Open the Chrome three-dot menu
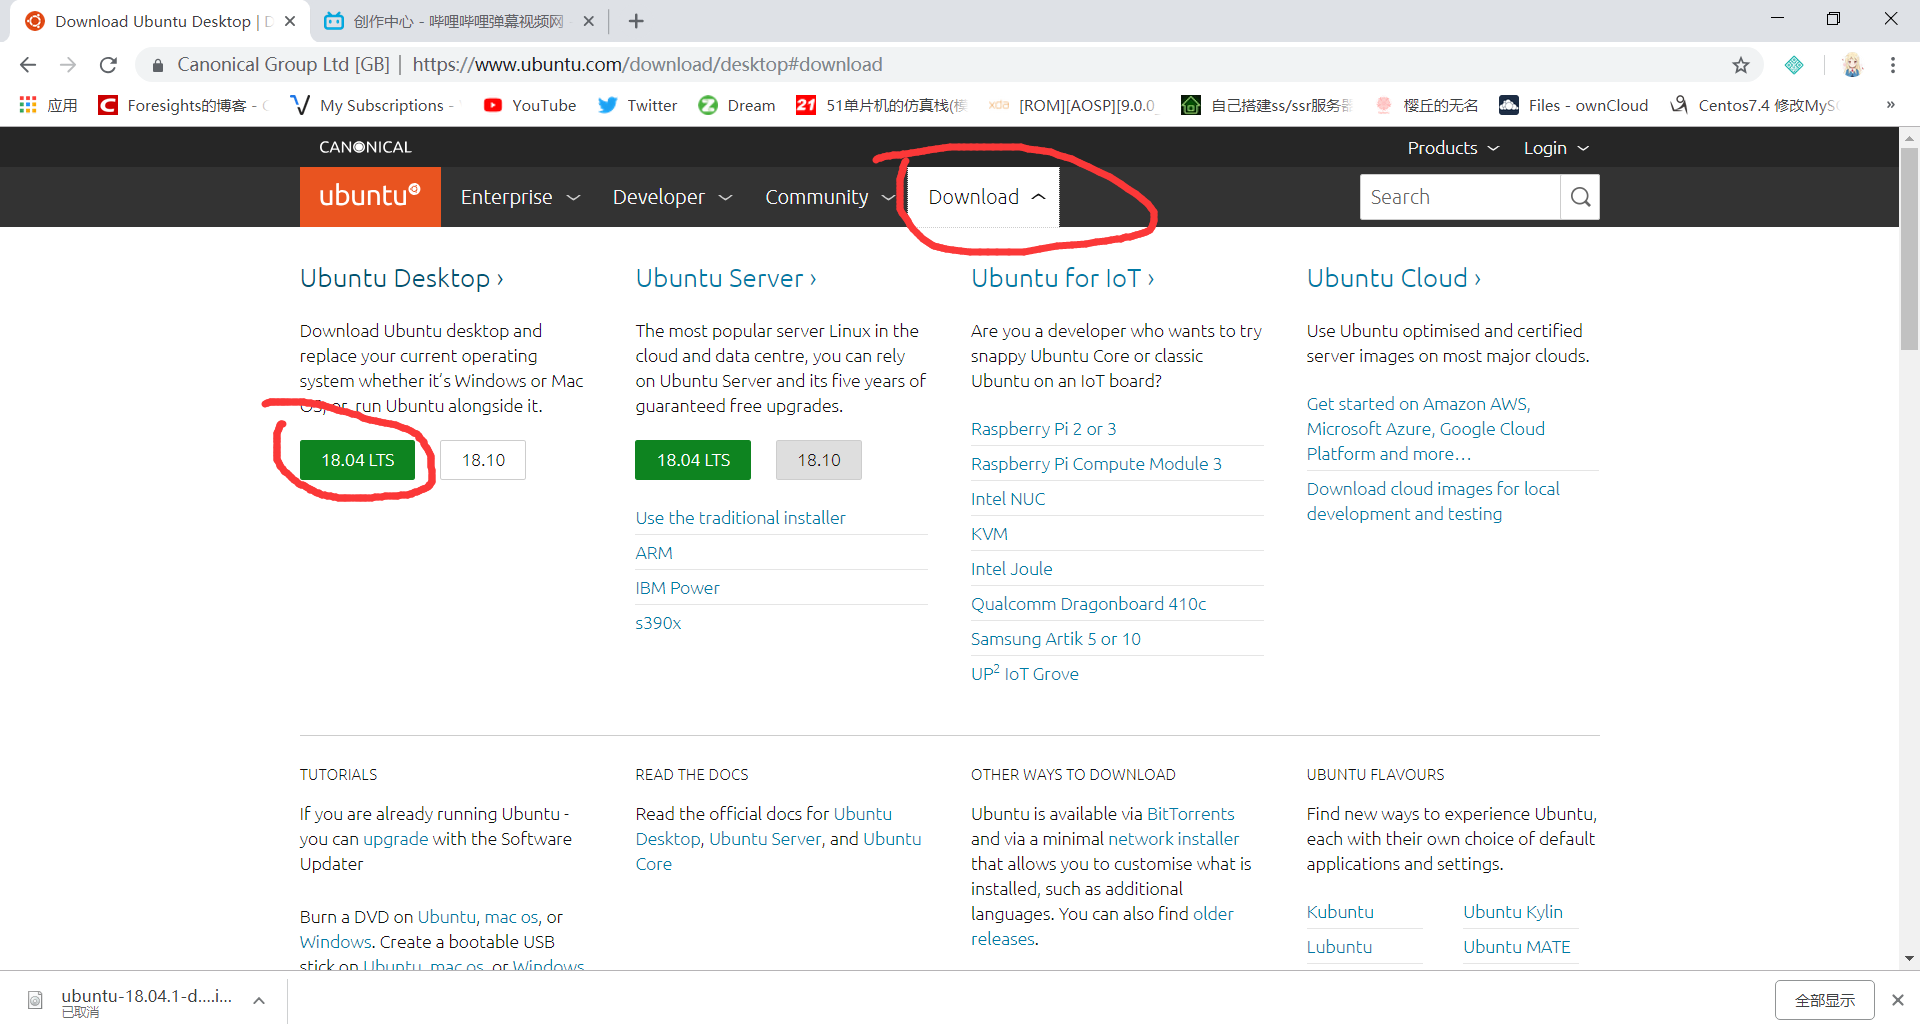1920x1030 pixels. coord(1893,65)
